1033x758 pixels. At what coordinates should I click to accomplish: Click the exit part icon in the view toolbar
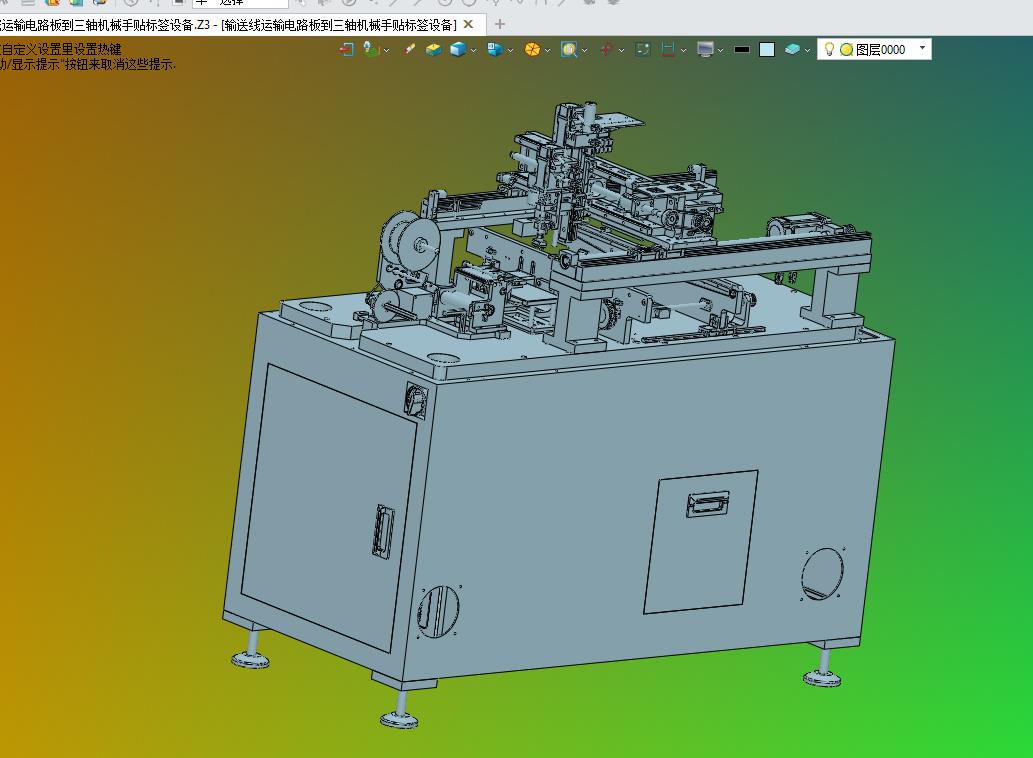point(347,49)
